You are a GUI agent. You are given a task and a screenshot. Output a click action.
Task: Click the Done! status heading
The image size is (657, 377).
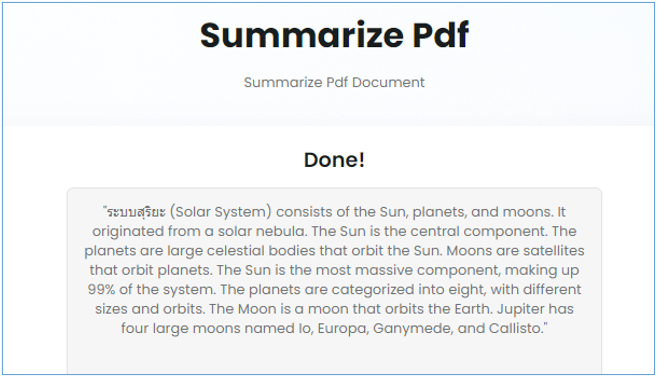point(334,160)
